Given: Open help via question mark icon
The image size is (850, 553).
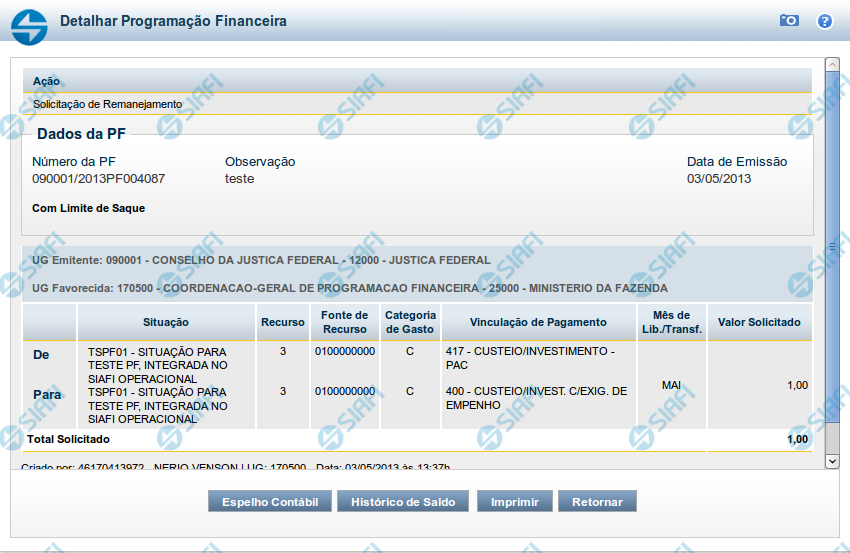Looking at the screenshot, I should coord(825,21).
